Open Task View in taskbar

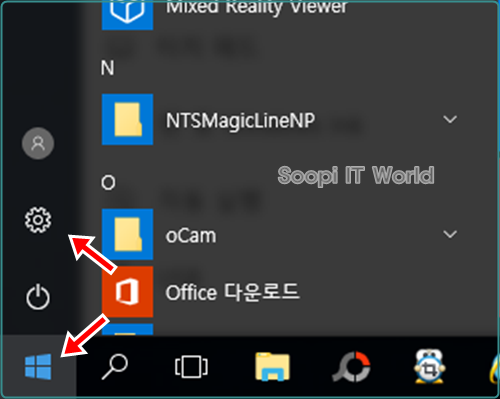[x=191, y=367]
